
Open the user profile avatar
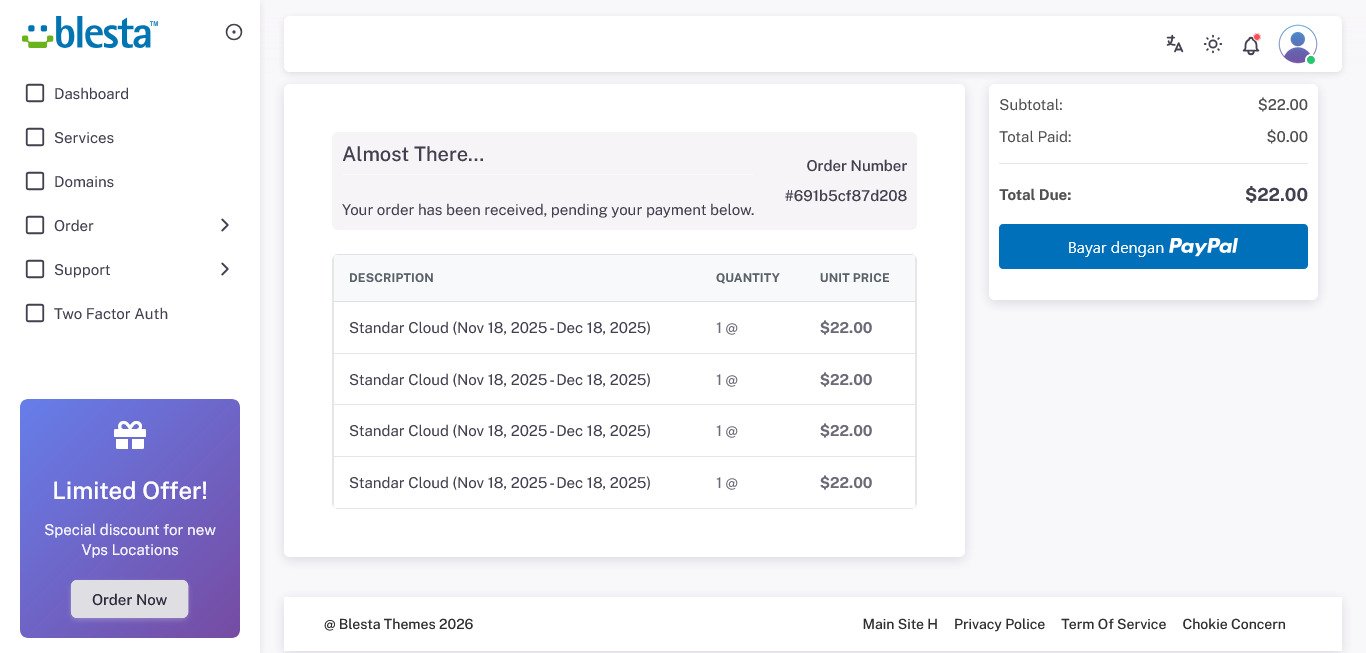tap(1297, 44)
